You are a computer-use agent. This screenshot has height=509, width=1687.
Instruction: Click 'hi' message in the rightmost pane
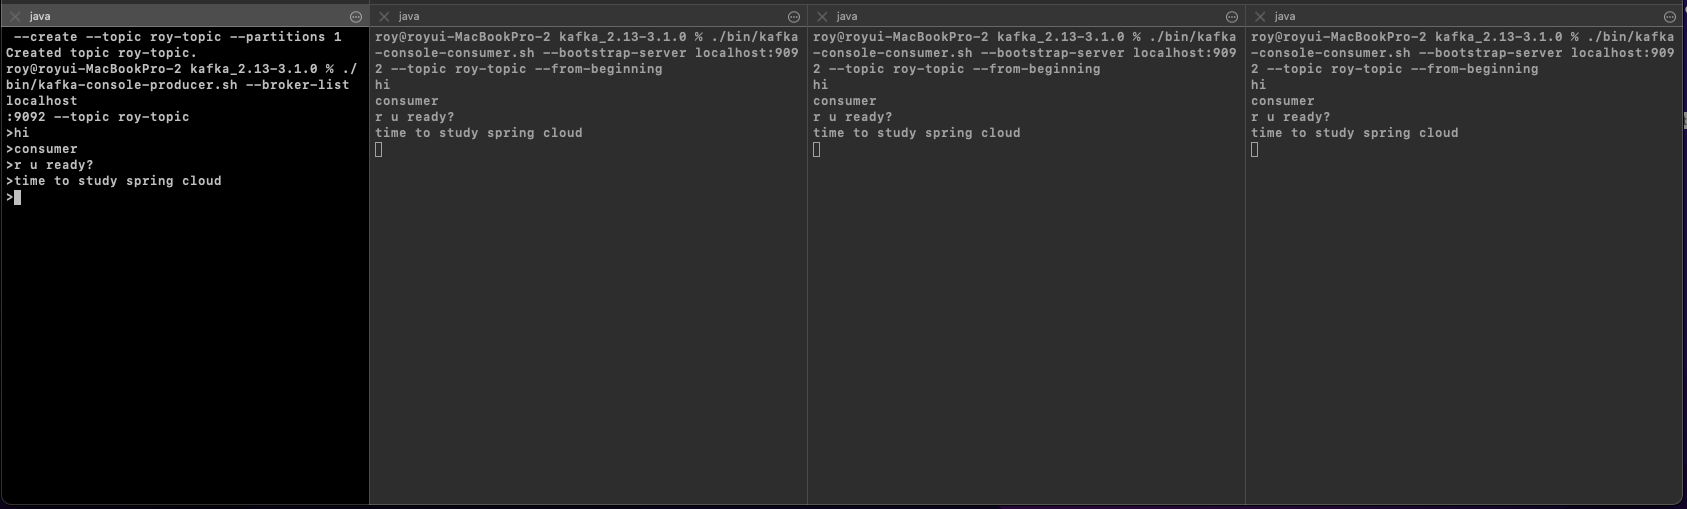tap(1259, 85)
